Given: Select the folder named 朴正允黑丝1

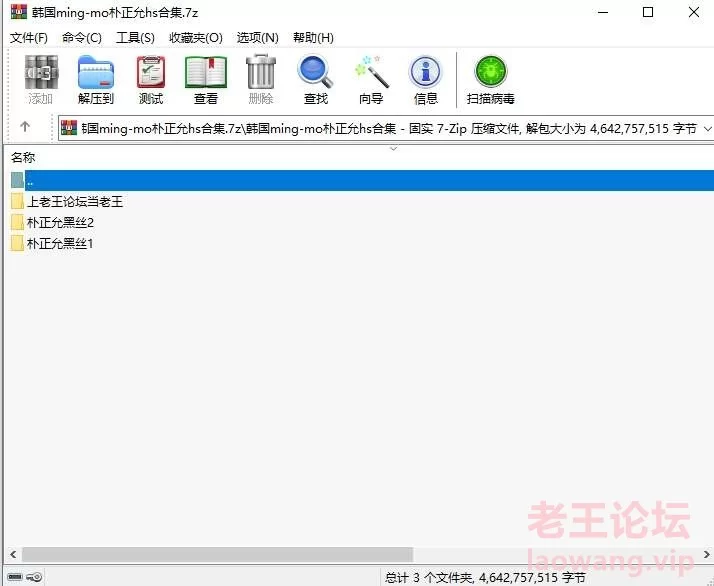Looking at the screenshot, I should (60, 243).
